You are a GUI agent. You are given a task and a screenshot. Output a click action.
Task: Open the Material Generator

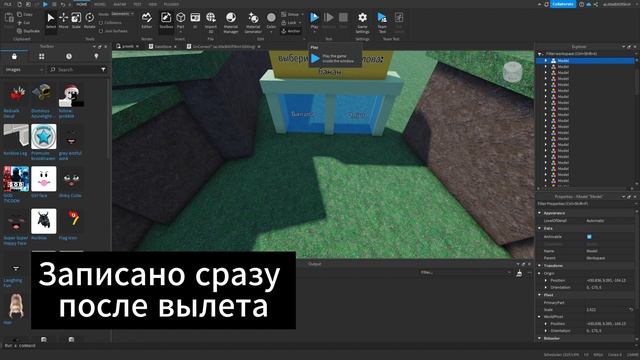click(253, 22)
